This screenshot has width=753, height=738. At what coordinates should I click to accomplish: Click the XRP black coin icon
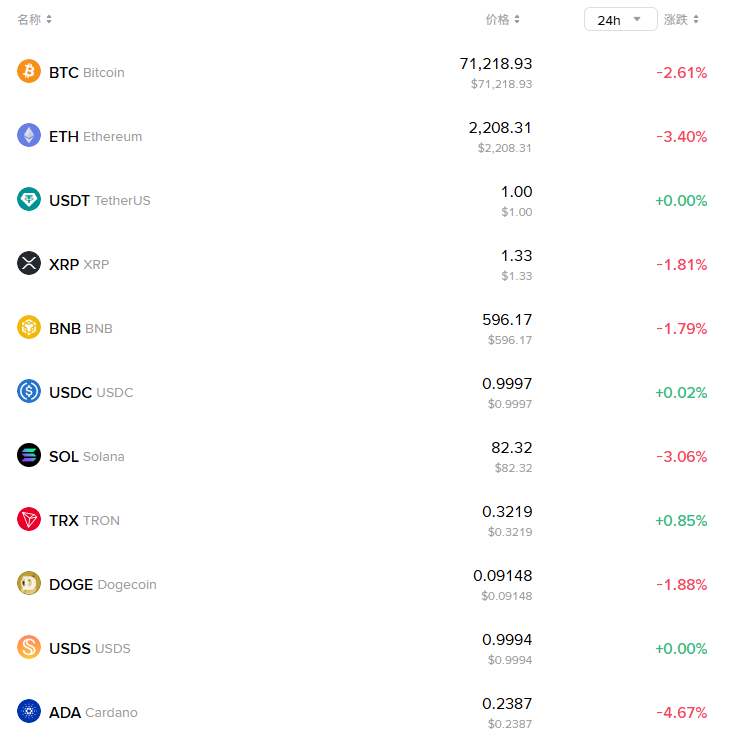(x=29, y=263)
